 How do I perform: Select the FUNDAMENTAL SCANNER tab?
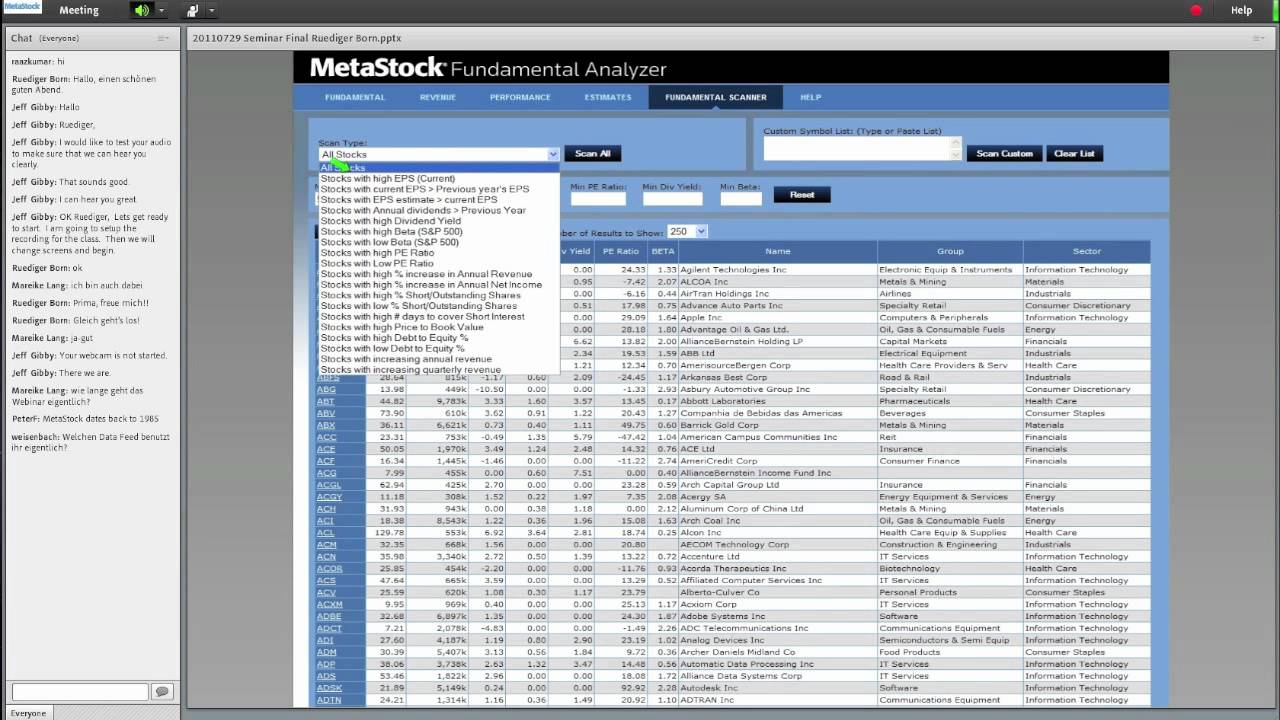[716, 97]
